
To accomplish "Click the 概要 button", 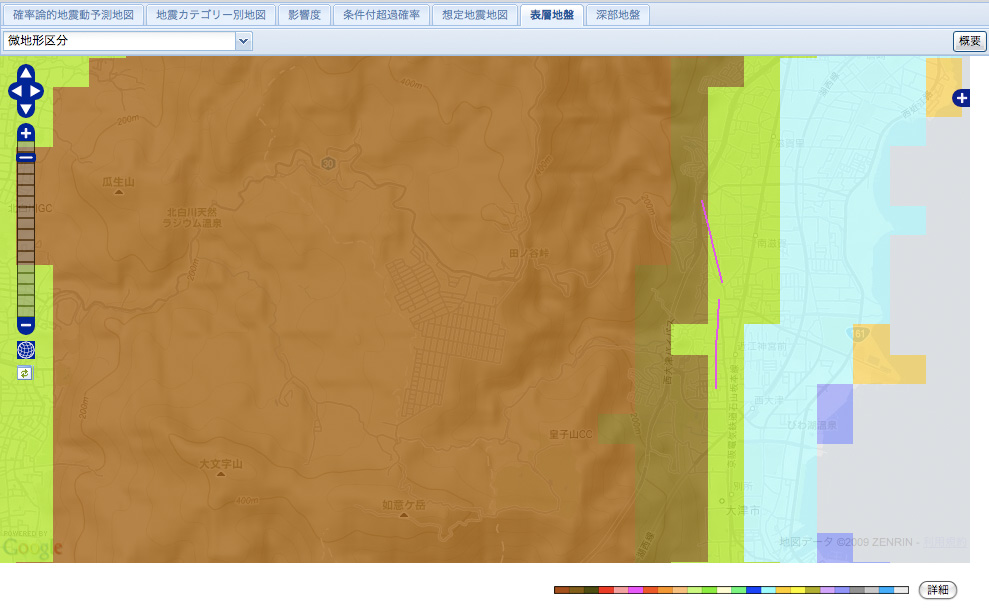I will click(x=969, y=41).
